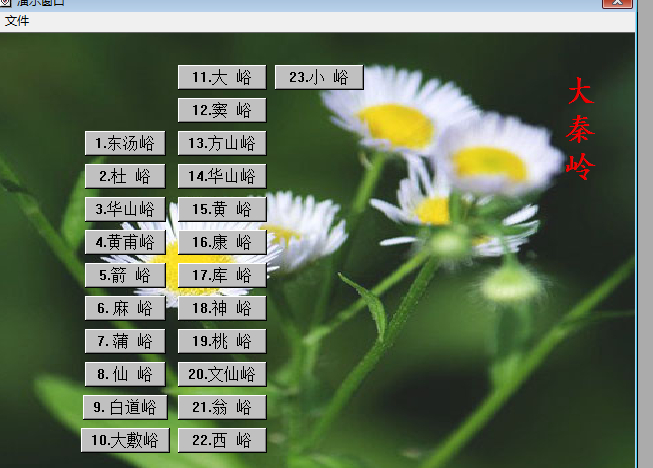Select the 23.小峪 button
This screenshot has height=468, width=653.
click(319, 77)
